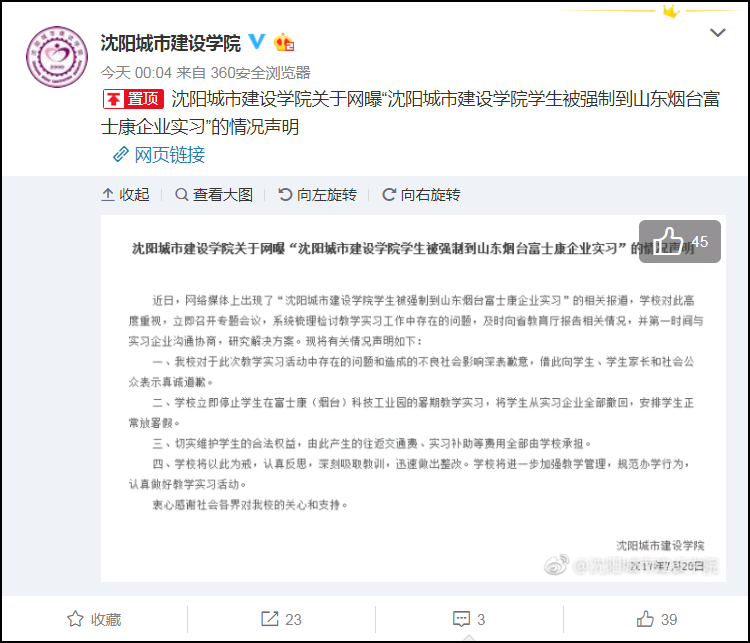Click the orange membership crown badge
750x643 pixels.
point(284,42)
